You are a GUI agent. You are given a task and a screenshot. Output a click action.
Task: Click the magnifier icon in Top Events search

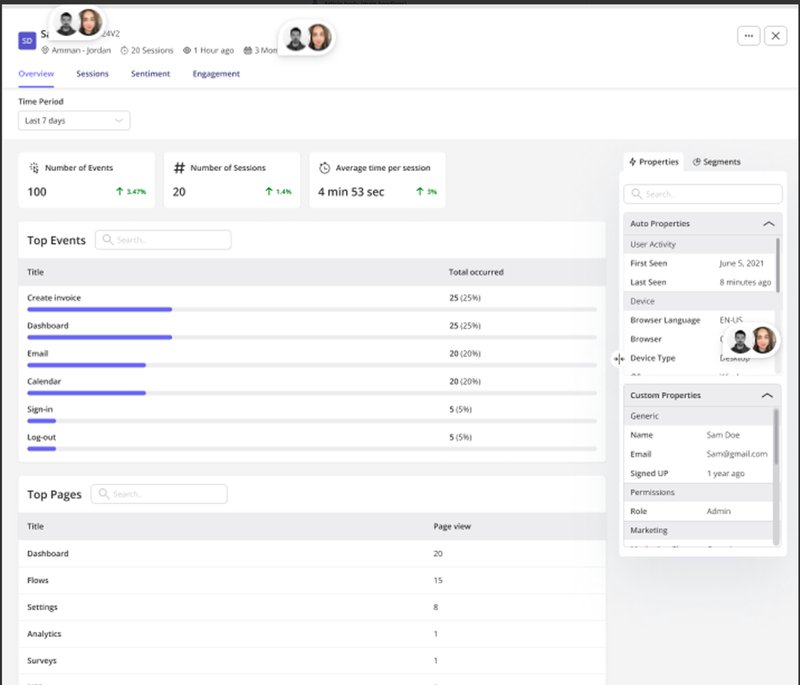pos(108,239)
